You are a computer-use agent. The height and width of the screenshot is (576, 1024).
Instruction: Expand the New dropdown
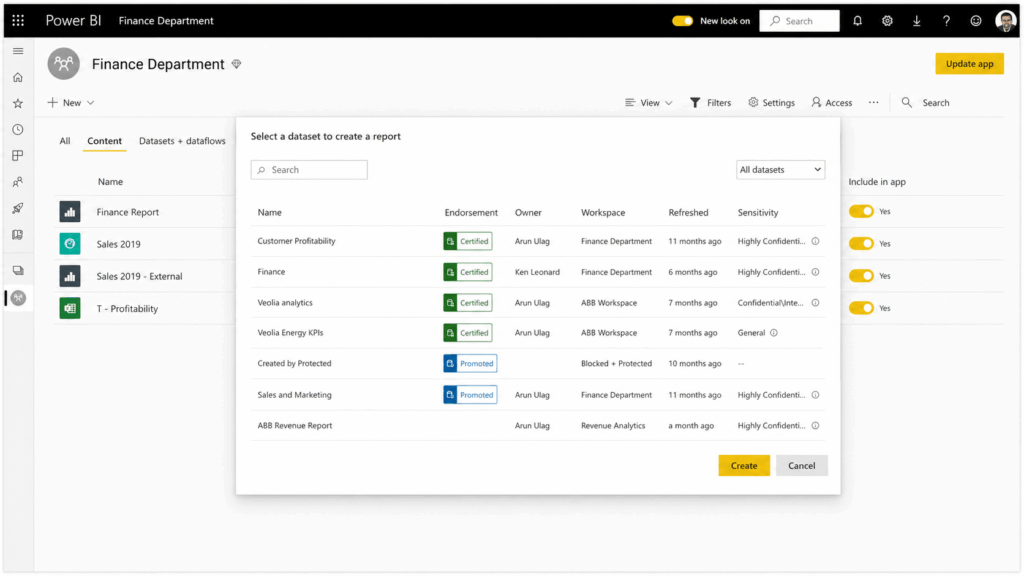click(x=71, y=103)
